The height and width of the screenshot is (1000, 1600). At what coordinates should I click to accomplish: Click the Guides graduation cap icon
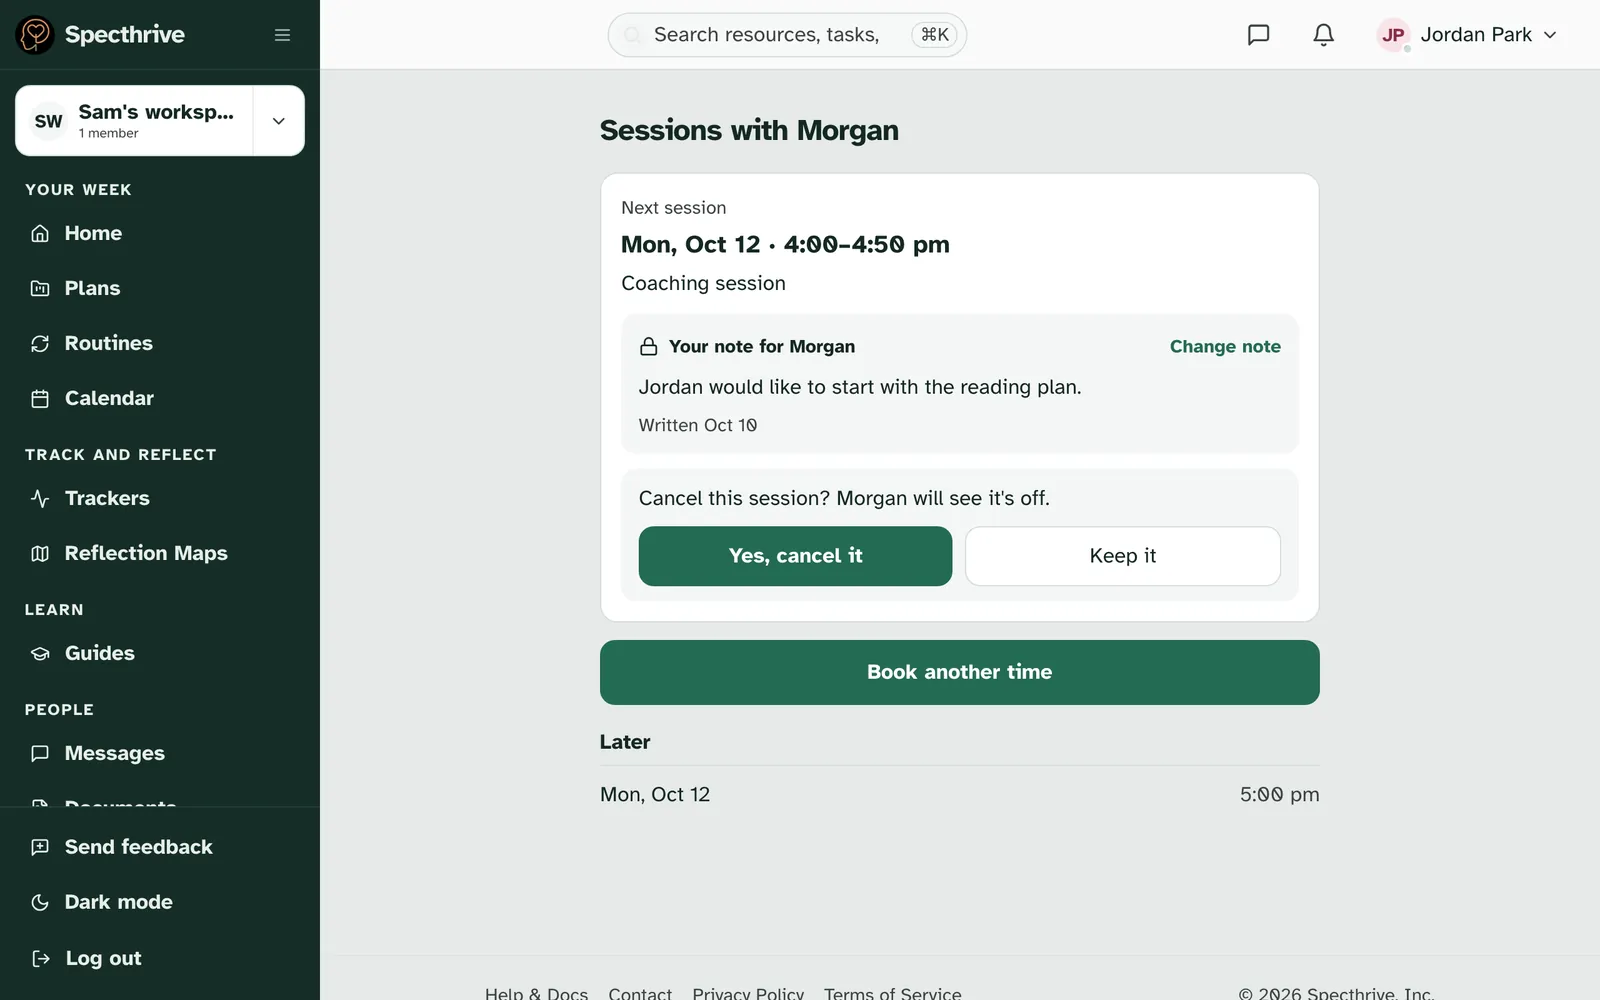click(x=40, y=653)
